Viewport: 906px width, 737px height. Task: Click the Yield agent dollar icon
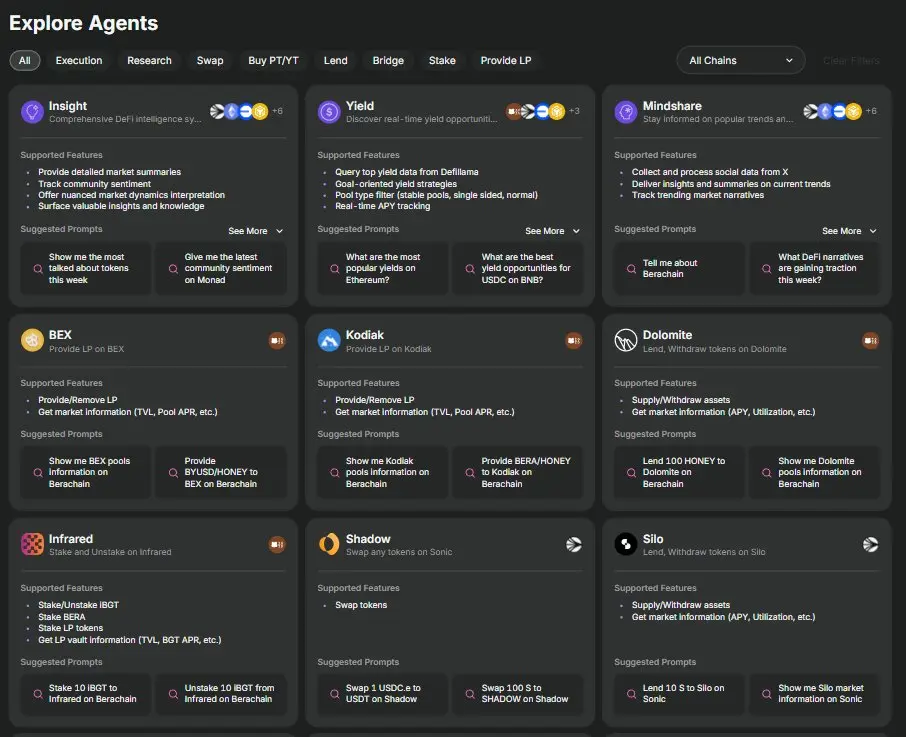(329, 111)
